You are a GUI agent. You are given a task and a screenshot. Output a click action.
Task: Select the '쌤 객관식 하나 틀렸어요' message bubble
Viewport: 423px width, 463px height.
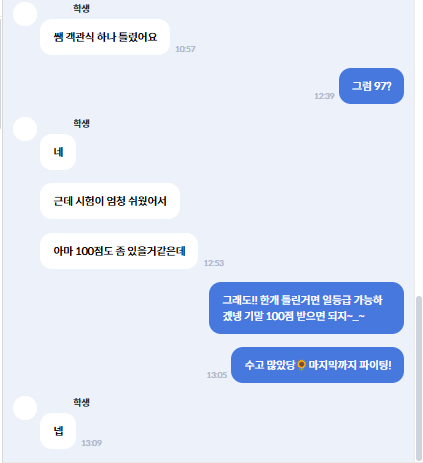click(x=105, y=37)
